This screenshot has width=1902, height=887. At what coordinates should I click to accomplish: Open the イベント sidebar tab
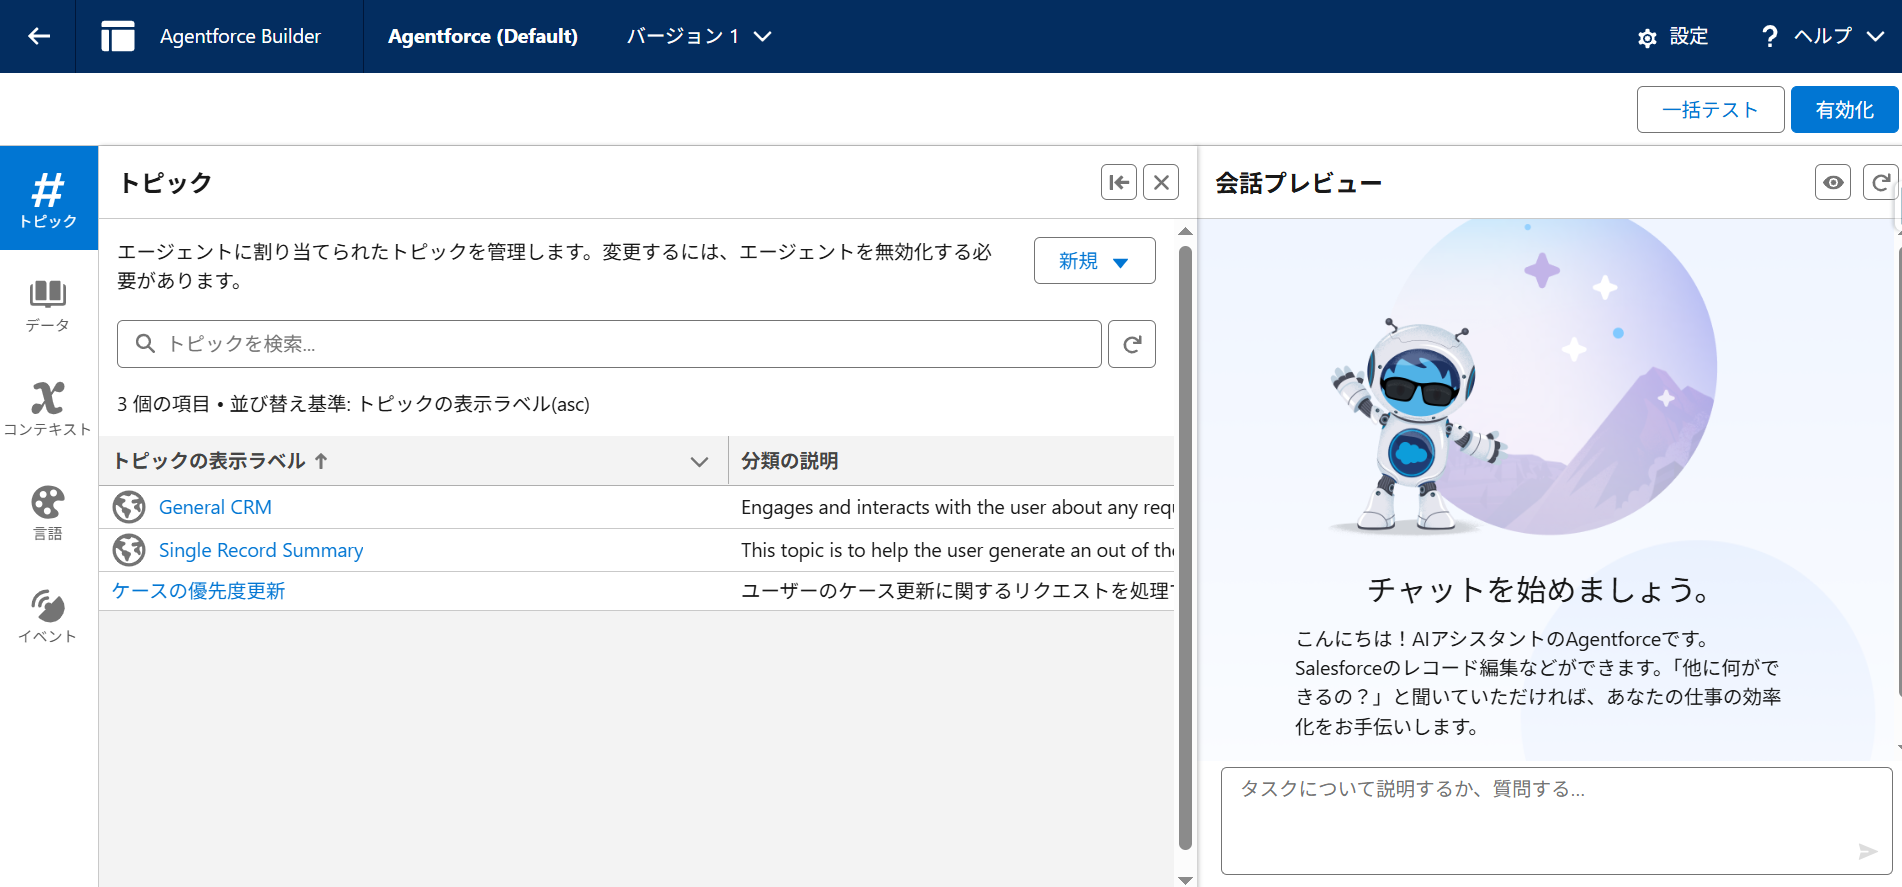click(x=48, y=616)
